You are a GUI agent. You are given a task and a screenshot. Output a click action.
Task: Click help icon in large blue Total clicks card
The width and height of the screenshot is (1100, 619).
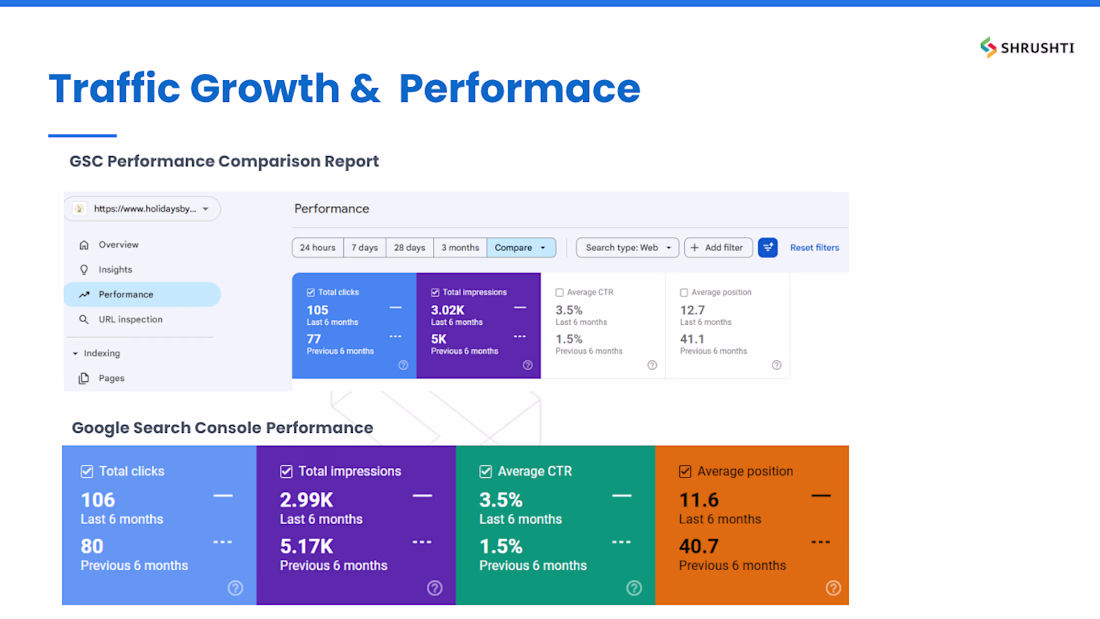click(236, 588)
